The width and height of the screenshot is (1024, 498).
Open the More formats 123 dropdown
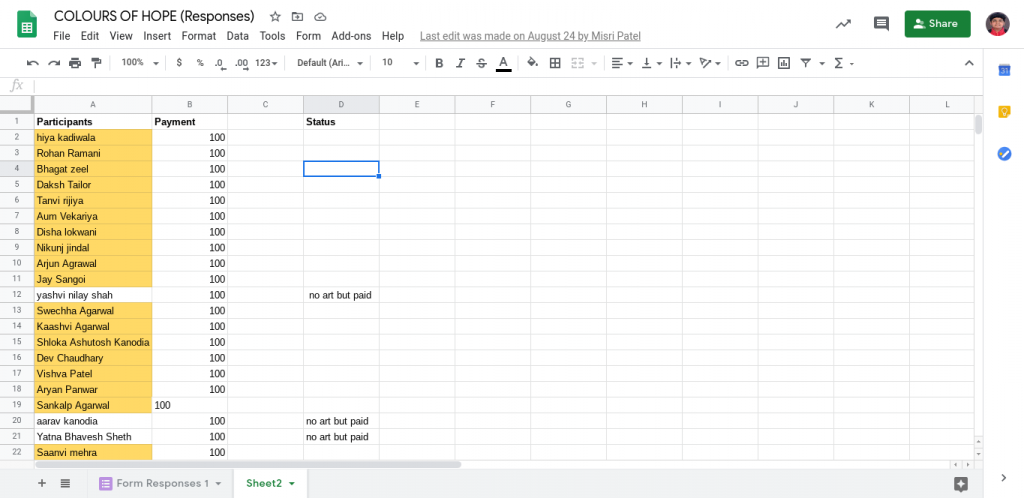click(266, 63)
